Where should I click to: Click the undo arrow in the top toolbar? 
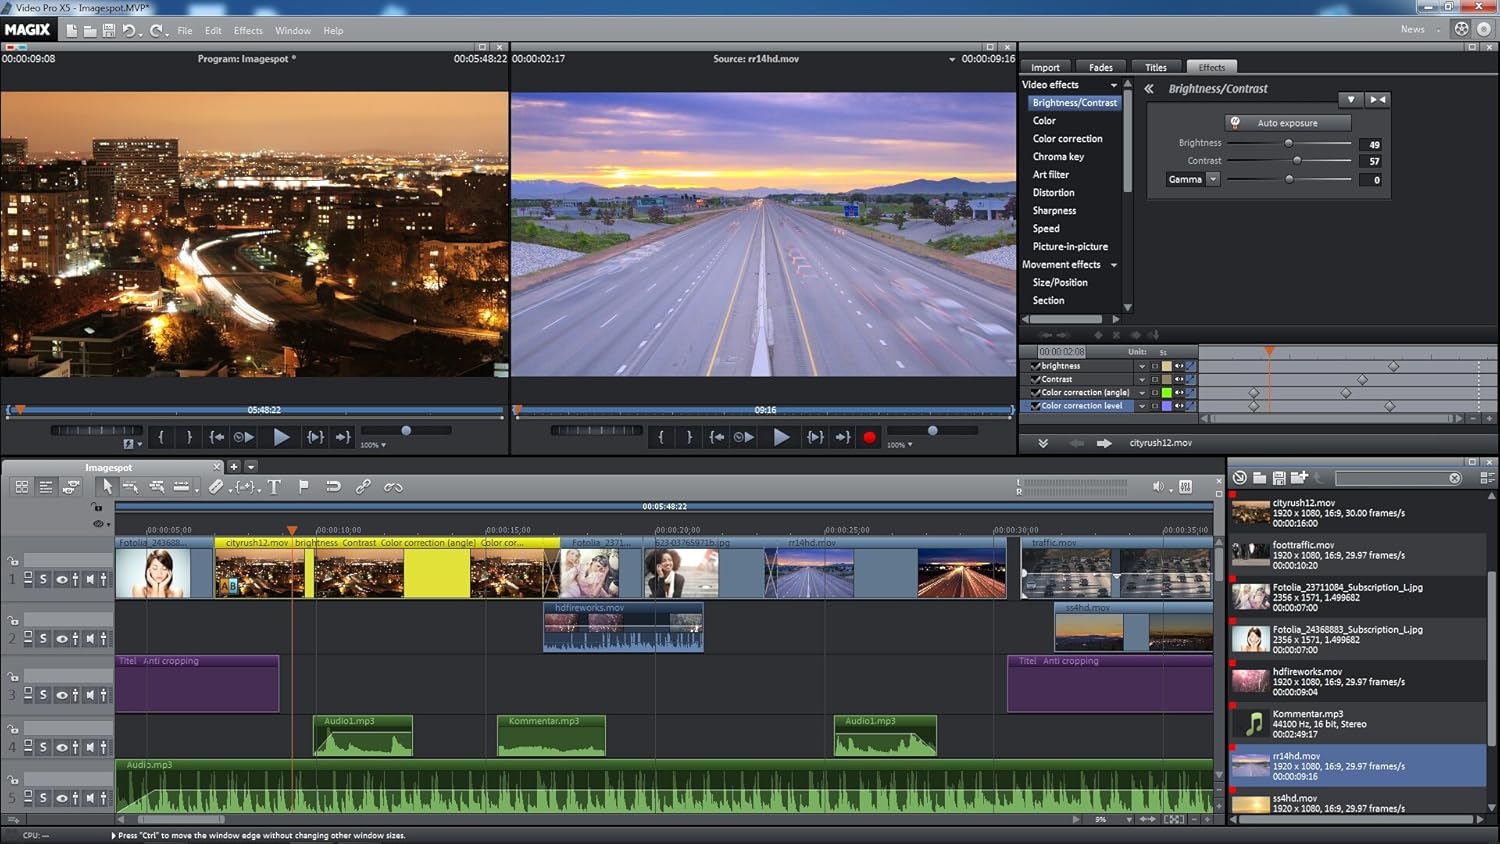[x=129, y=31]
